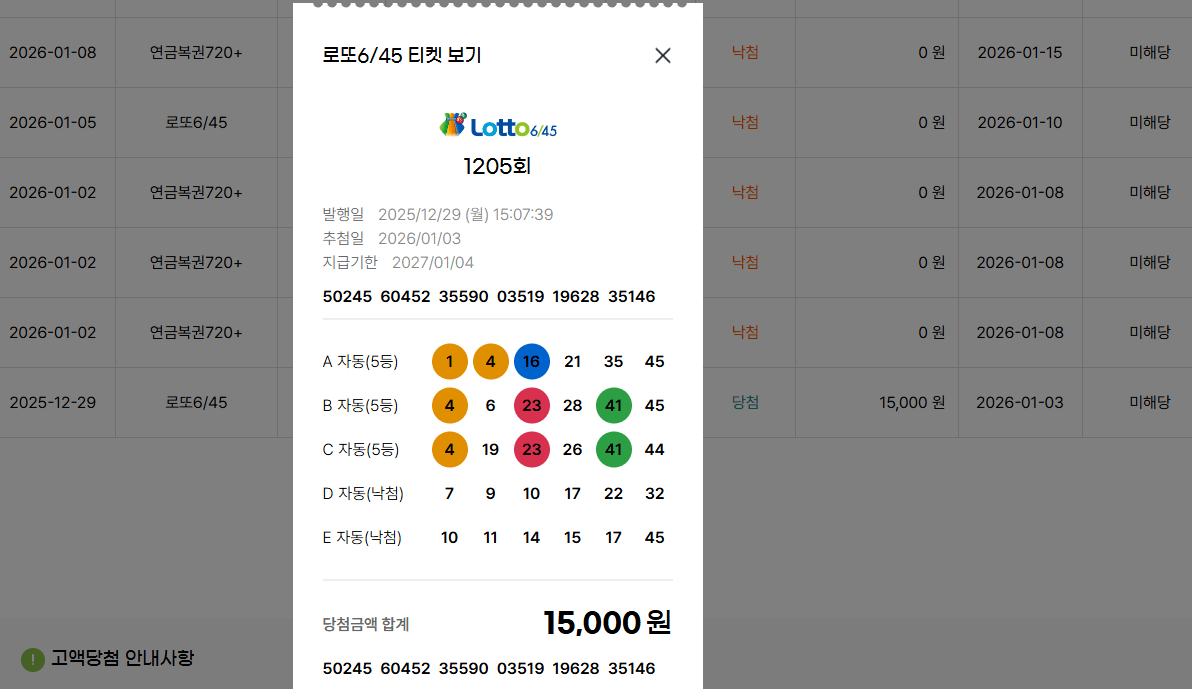Click orange ball 4 in row A
1192x689 pixels.
point(491,362)
